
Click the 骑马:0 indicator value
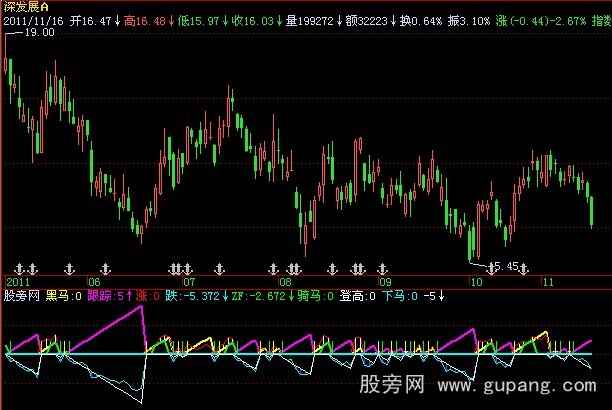click(x=316, y=296)
